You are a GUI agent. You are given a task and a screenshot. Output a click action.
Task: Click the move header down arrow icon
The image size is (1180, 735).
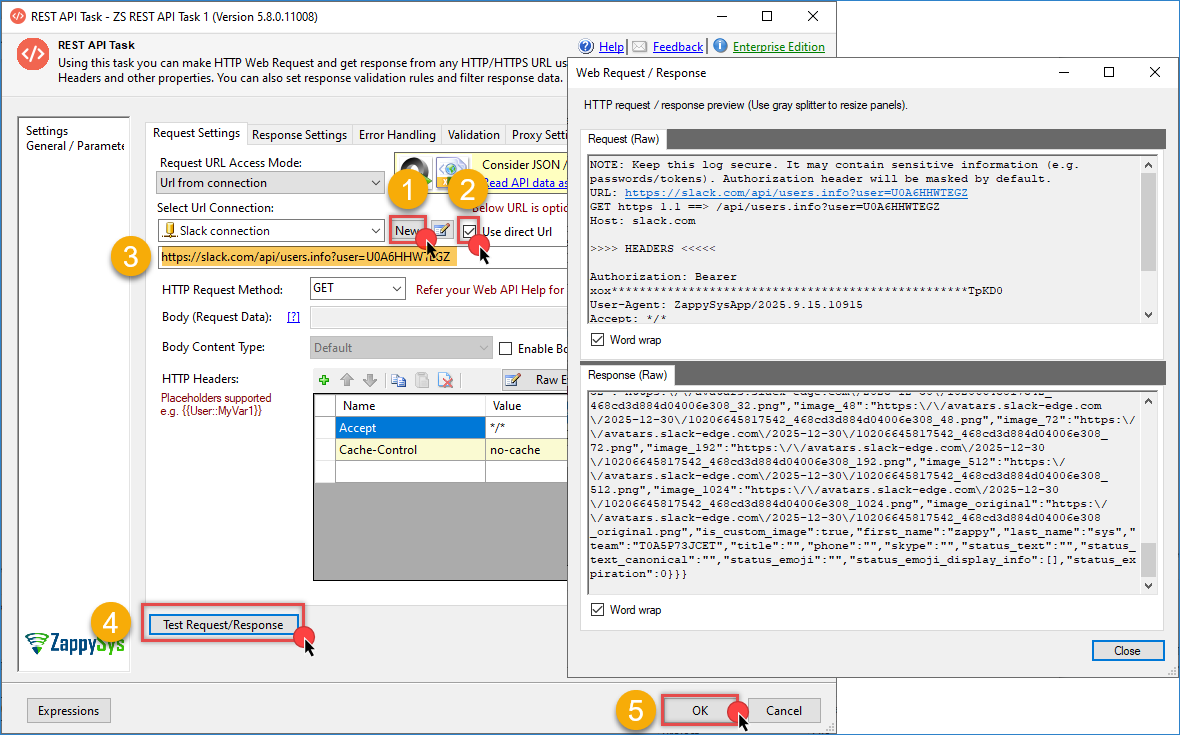(370, 380)
